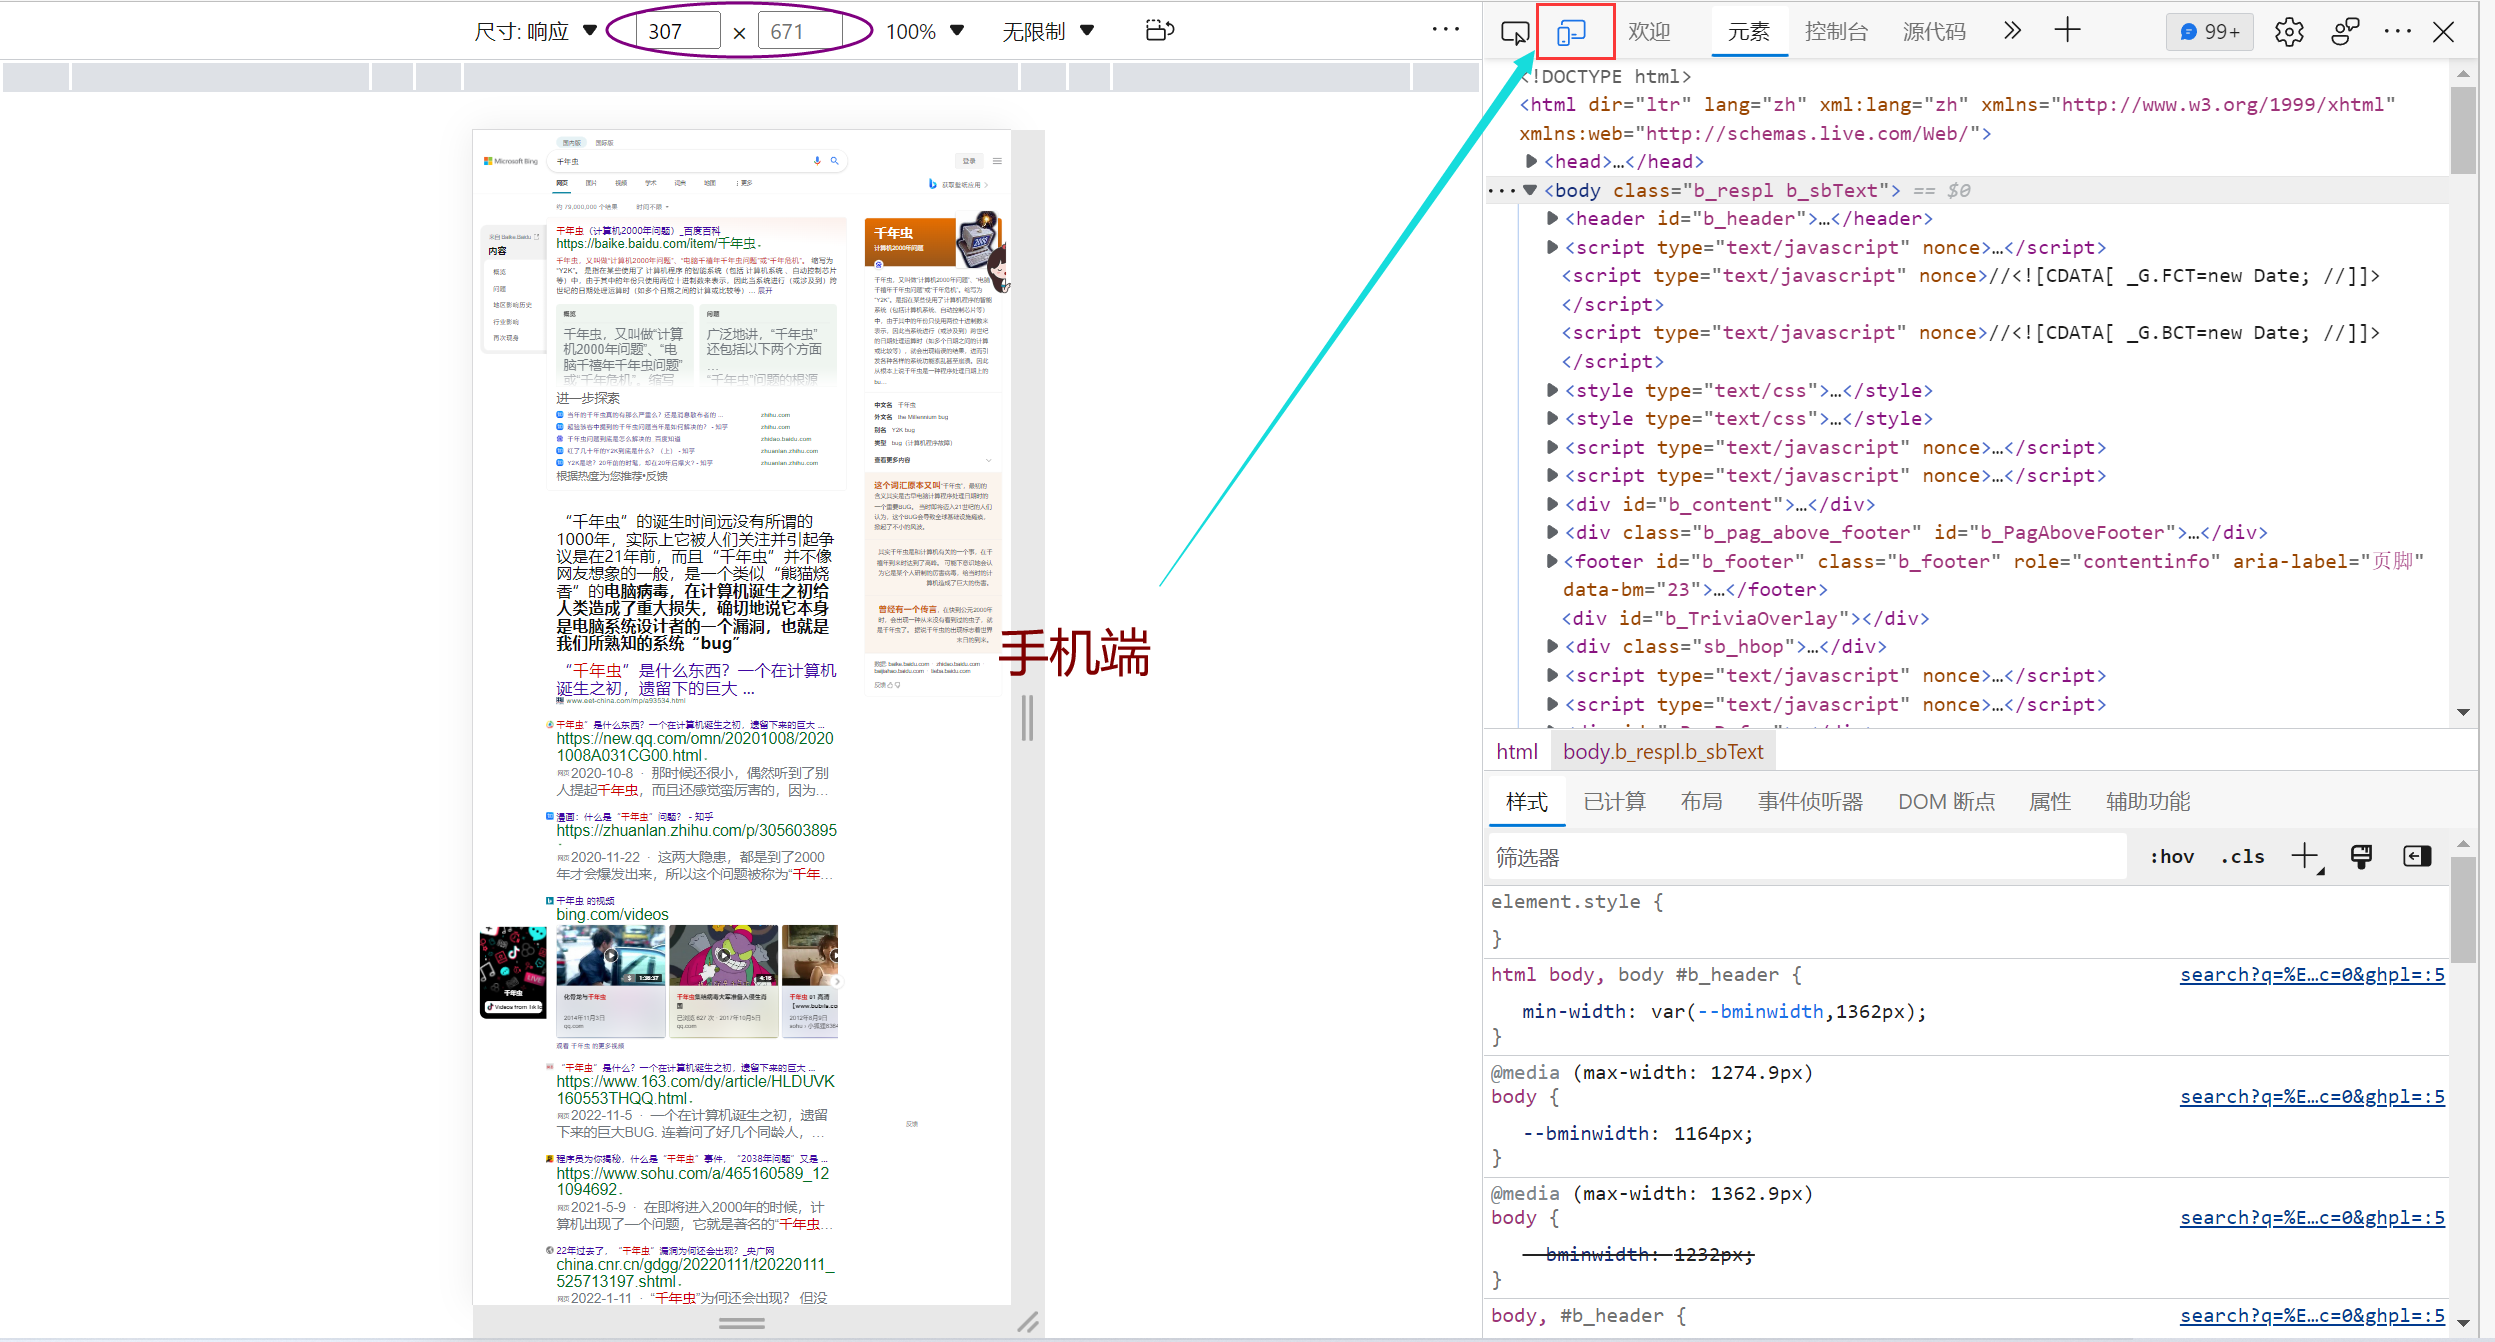Select body.b_respl.b_sbText breadcrumb
2495x1342 pixels.
[1662, 752]
